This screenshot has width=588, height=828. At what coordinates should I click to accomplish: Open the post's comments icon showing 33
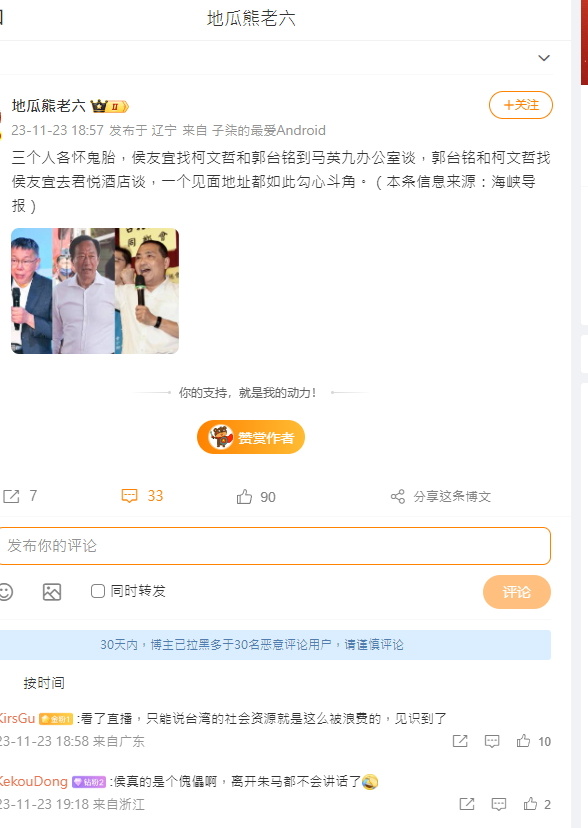pyautogui.click(x=129, y=496)
